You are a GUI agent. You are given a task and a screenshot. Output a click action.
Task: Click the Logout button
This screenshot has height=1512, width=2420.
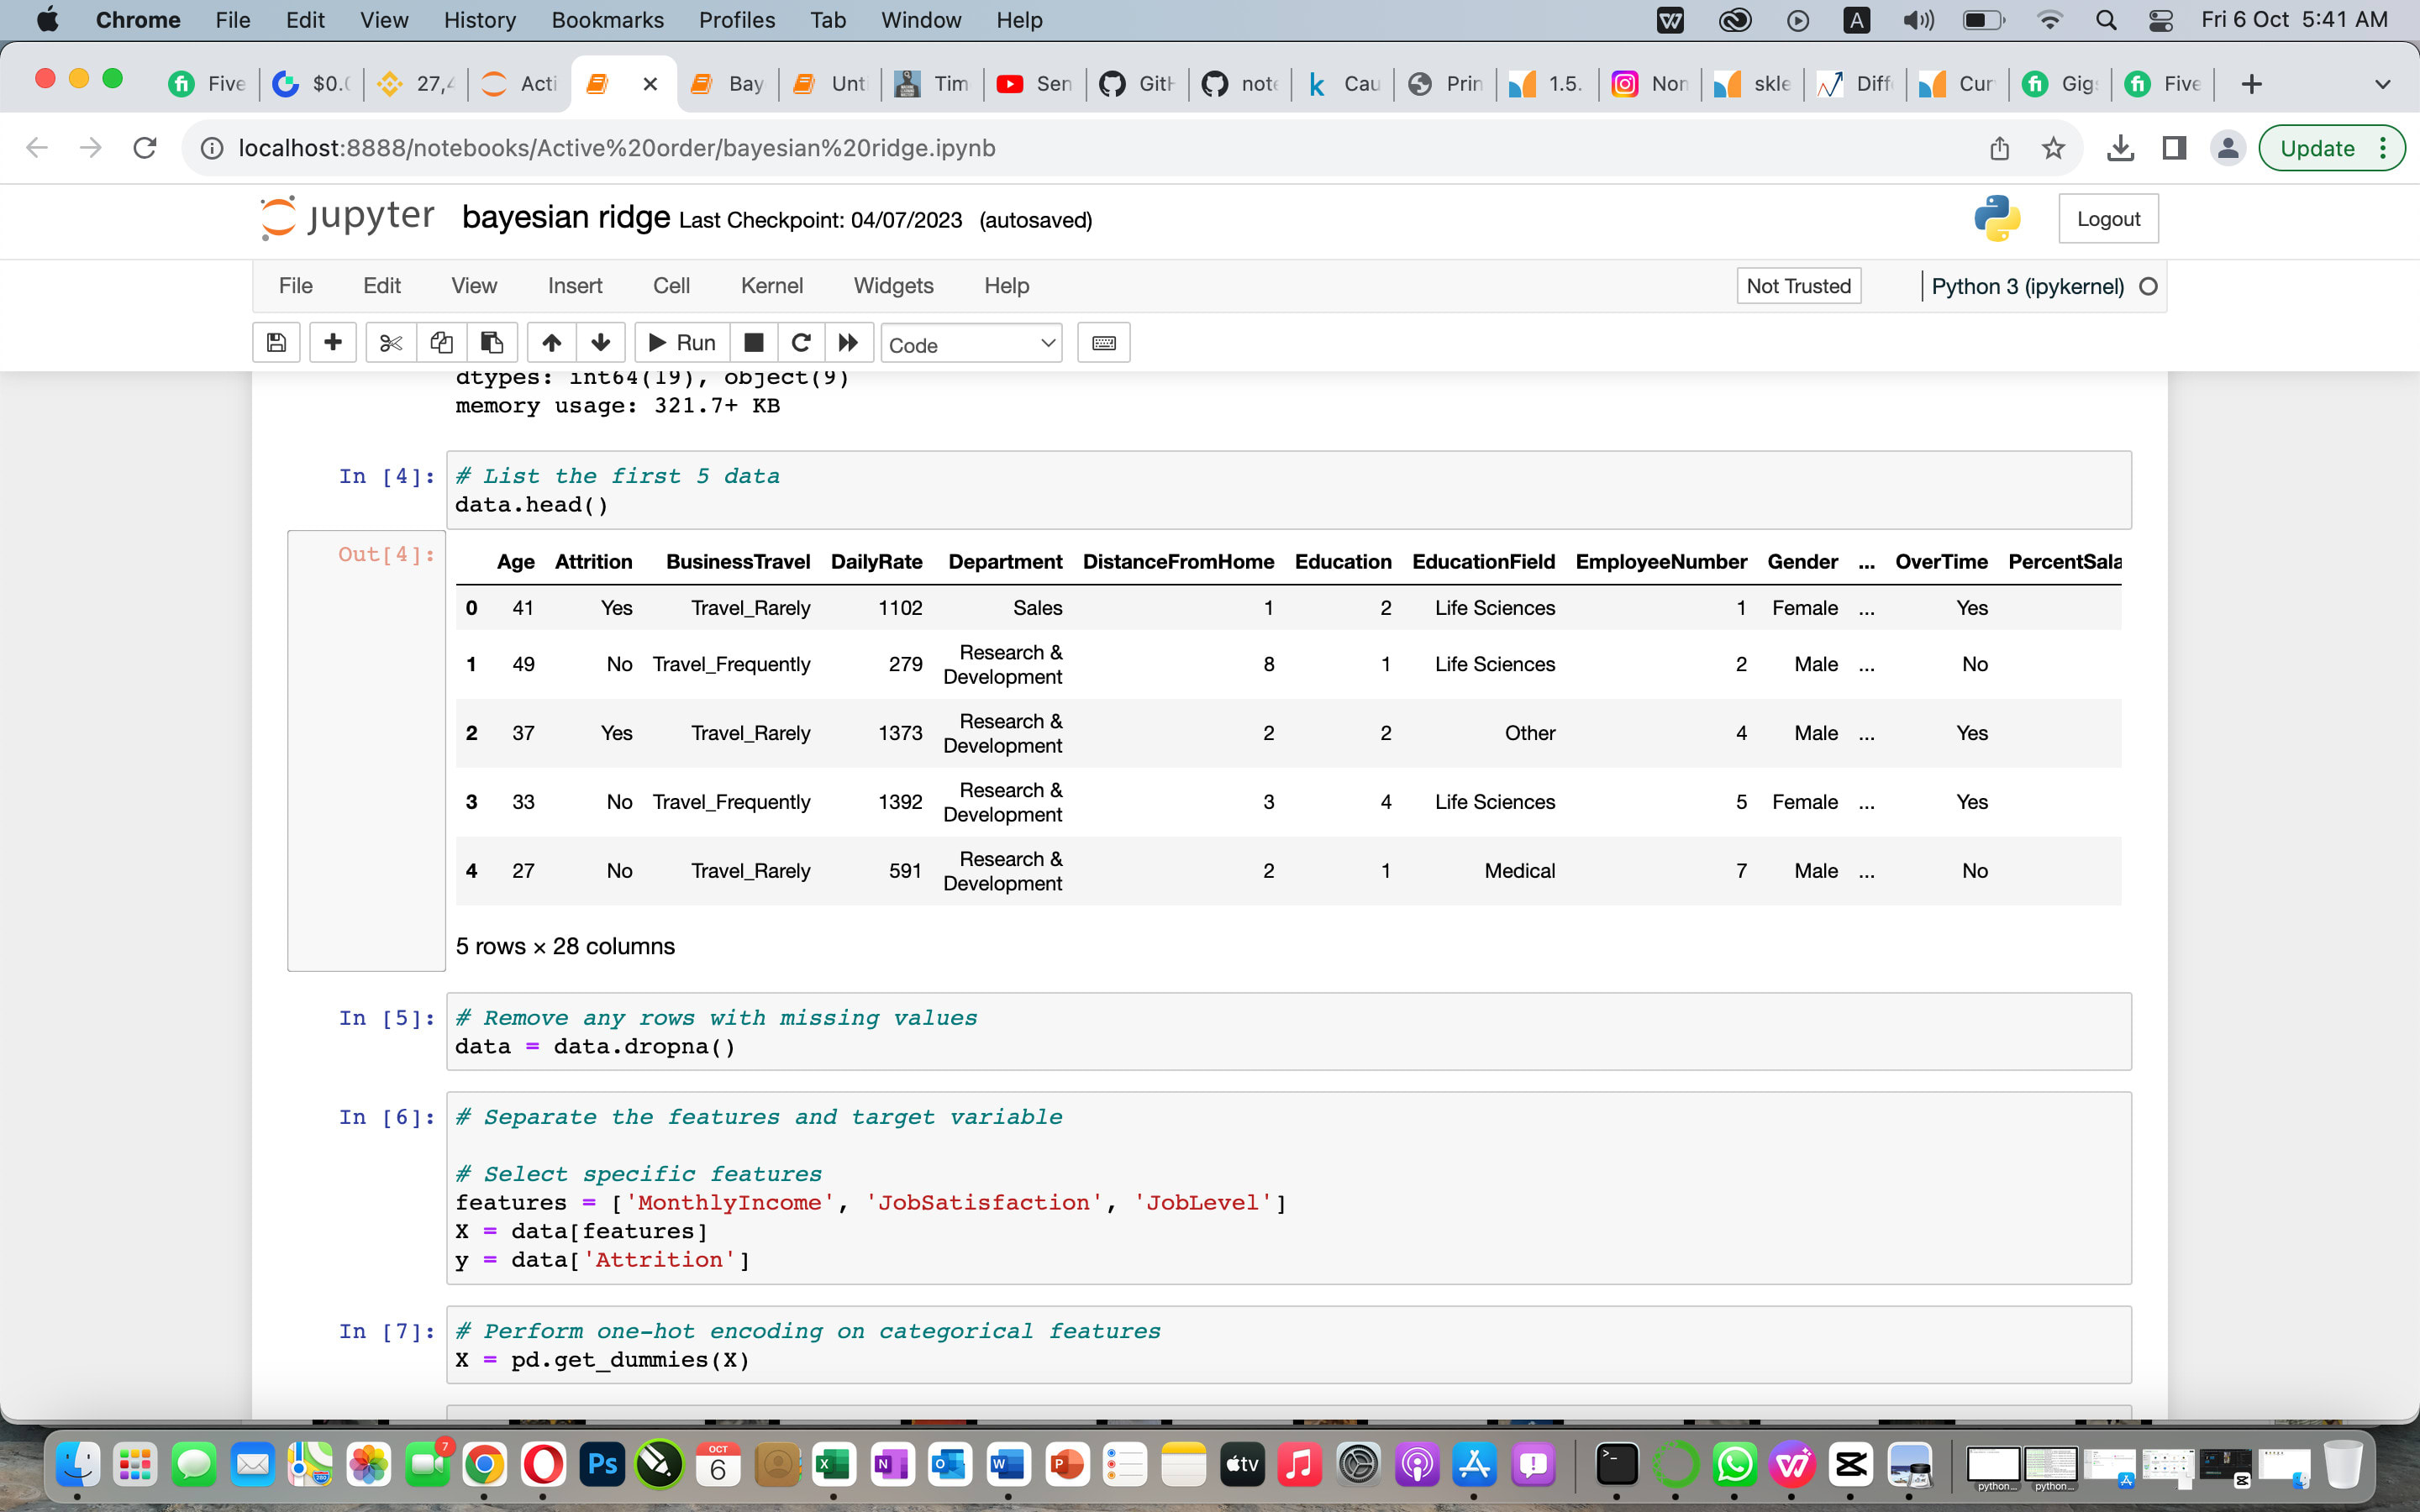2107,219
